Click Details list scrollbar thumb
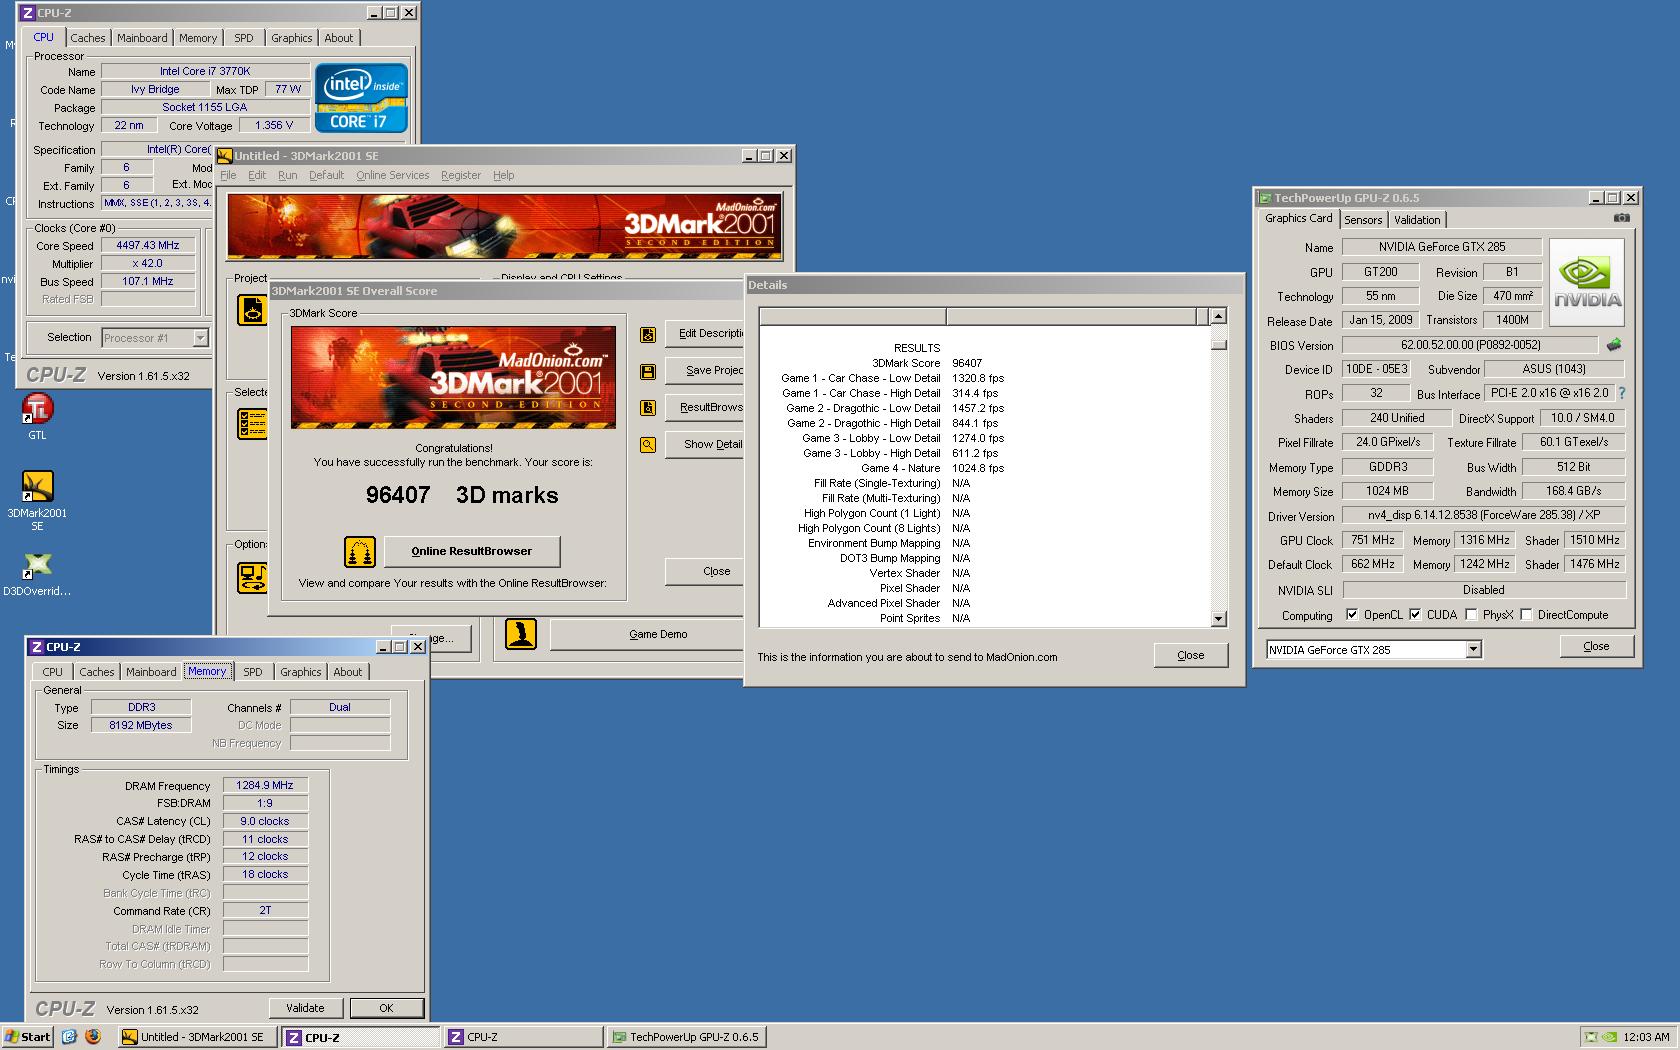Screen dimensions: 1680x1050 click(x=1218, y=344)
